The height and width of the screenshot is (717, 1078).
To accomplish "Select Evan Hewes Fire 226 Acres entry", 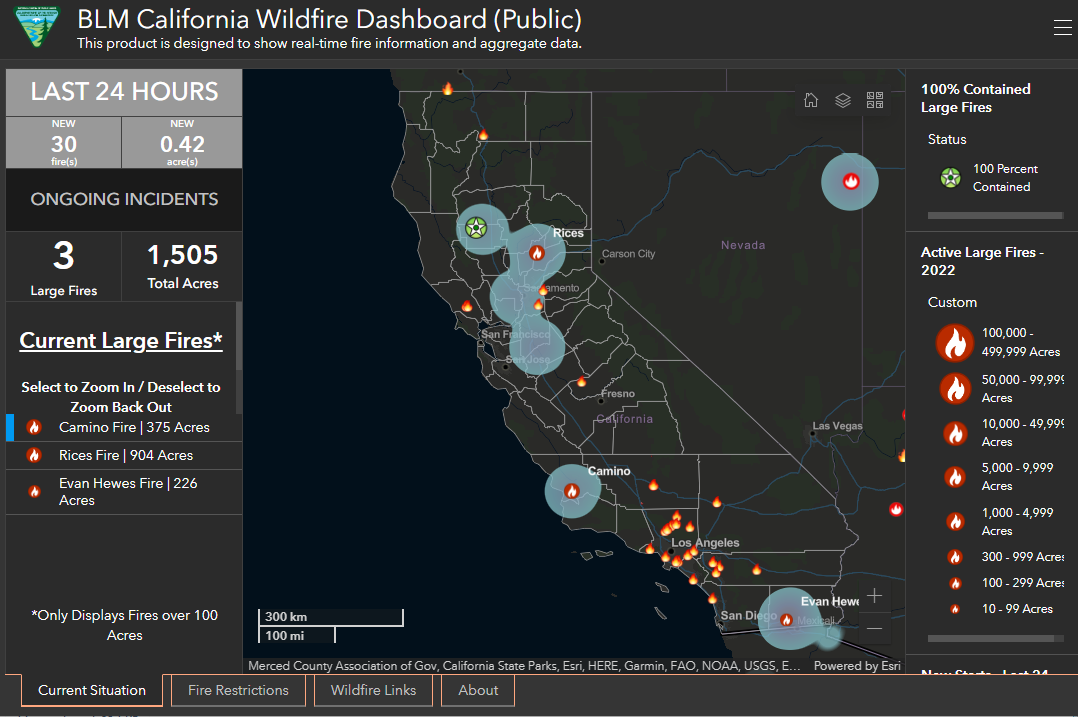I will (x=126, y=491).
